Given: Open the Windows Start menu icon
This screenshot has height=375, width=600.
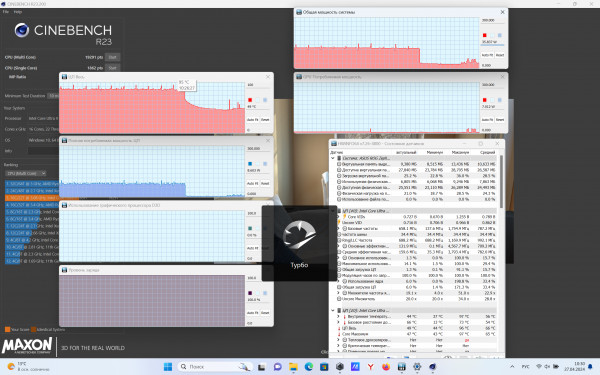Looking at the screenshot, I should click(x=168, y=367).
